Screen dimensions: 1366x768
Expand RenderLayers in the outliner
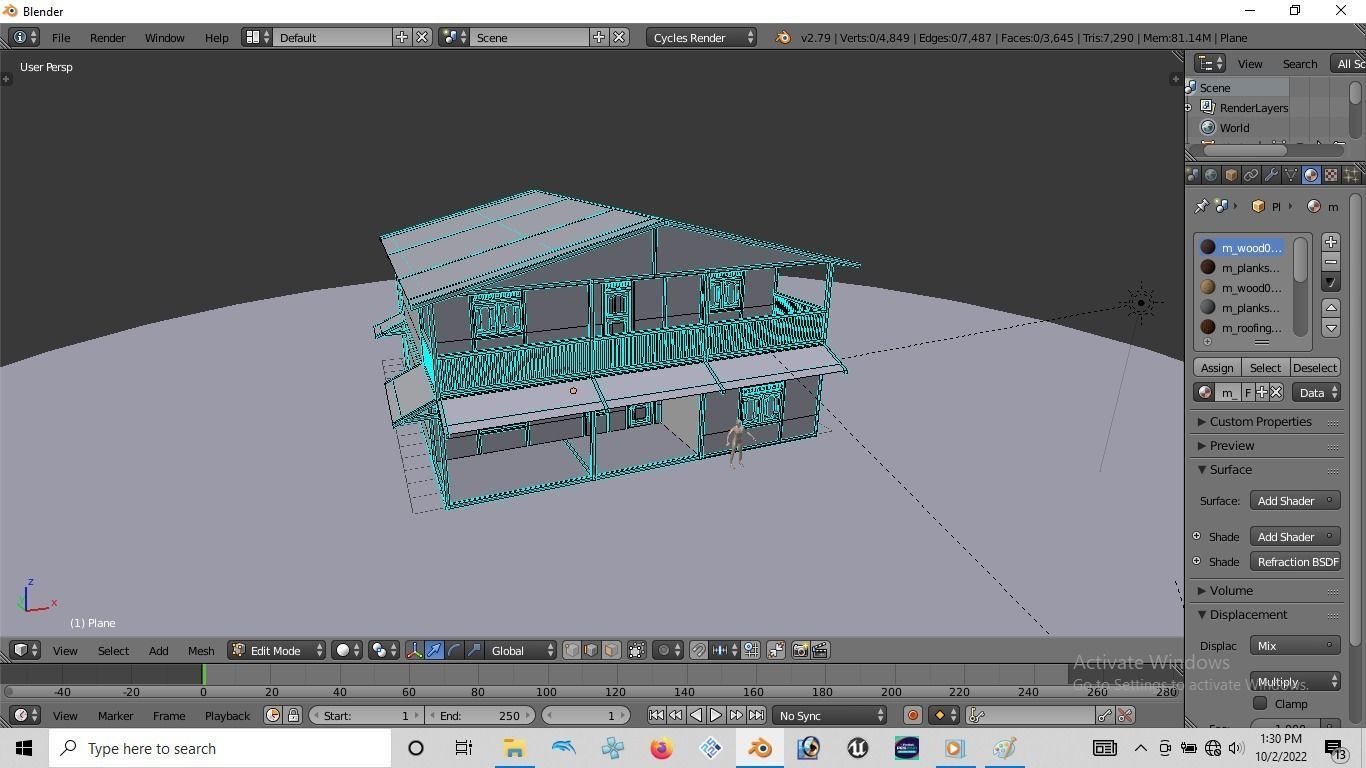click(x=1188, y=108)
